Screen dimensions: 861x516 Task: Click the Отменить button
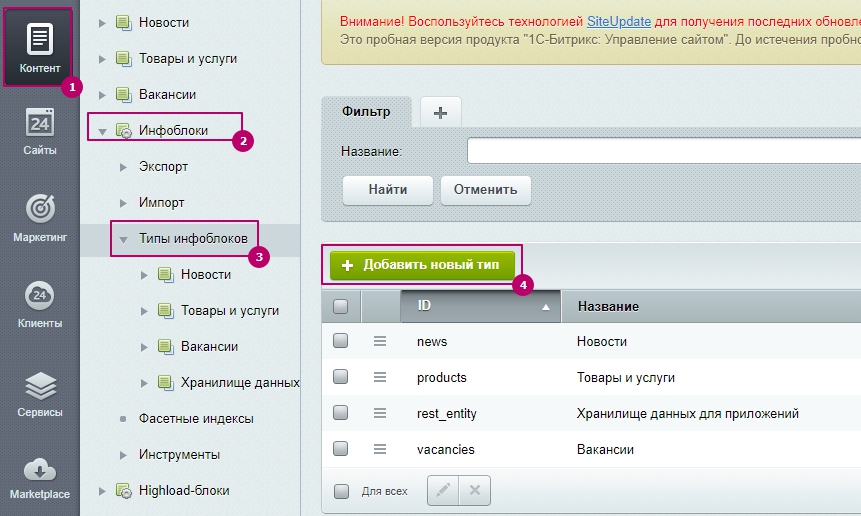485,190
